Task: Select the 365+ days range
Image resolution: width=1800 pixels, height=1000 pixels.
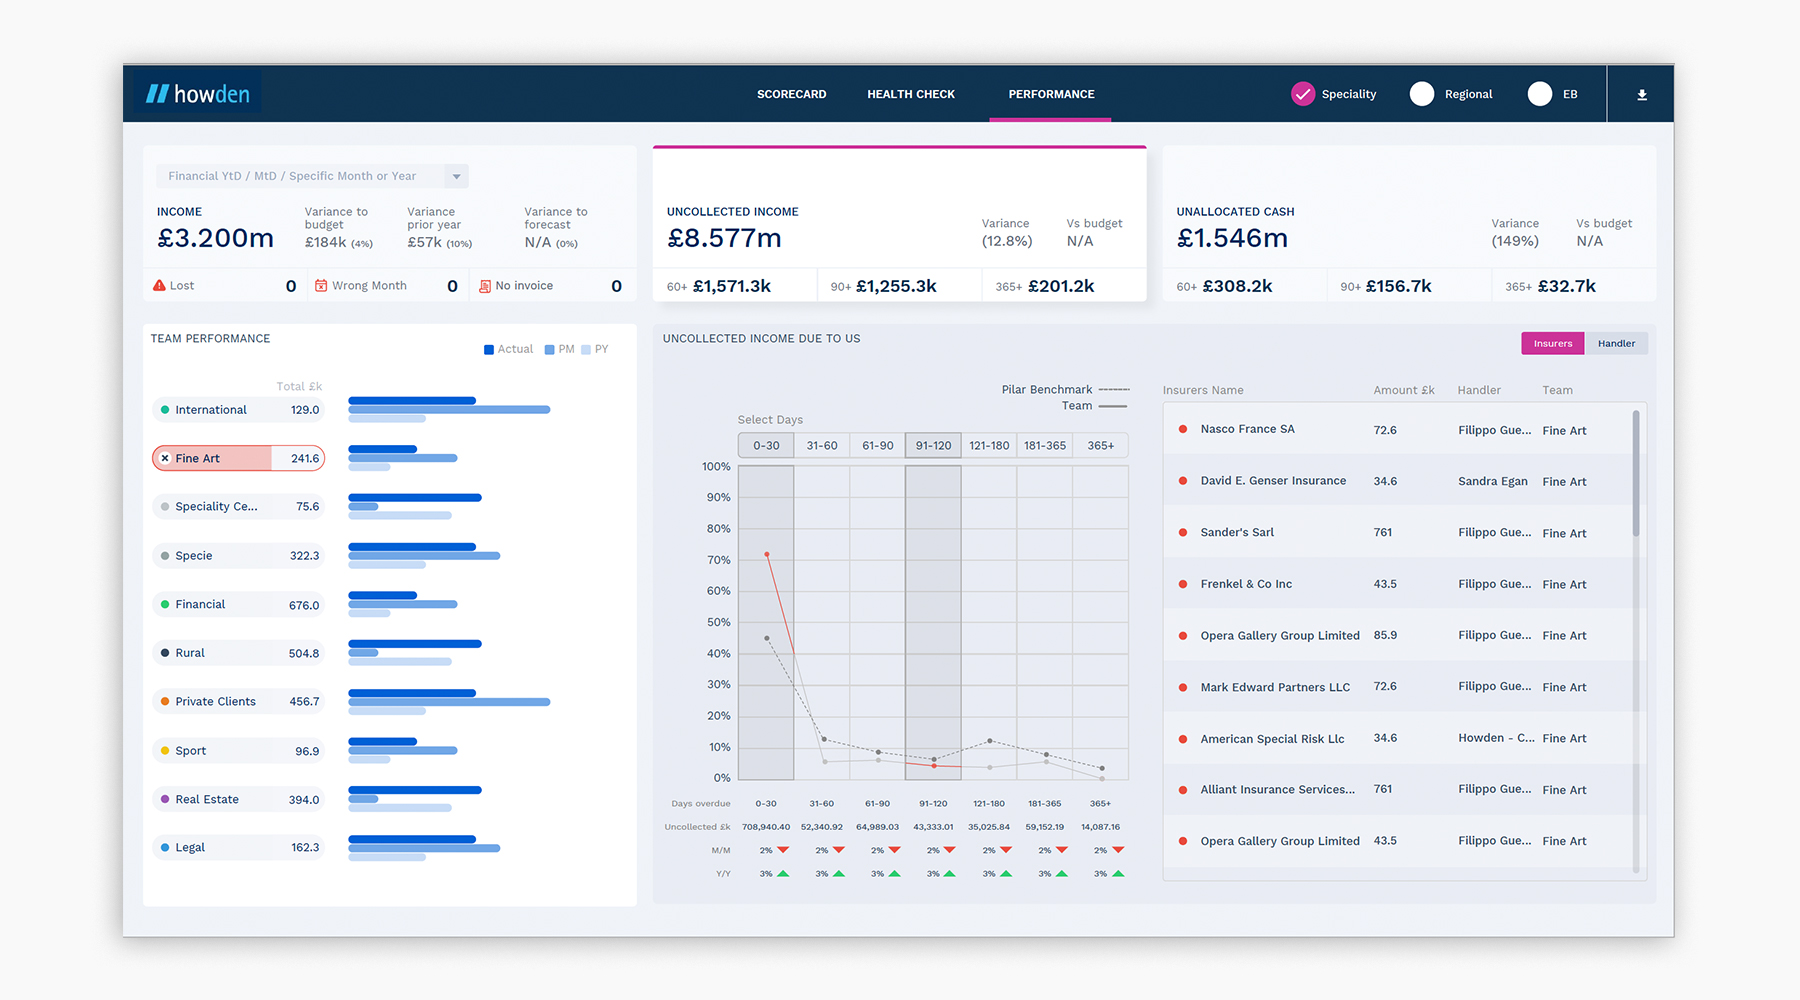Action: pyautogui.click(x=1100, y=445)
